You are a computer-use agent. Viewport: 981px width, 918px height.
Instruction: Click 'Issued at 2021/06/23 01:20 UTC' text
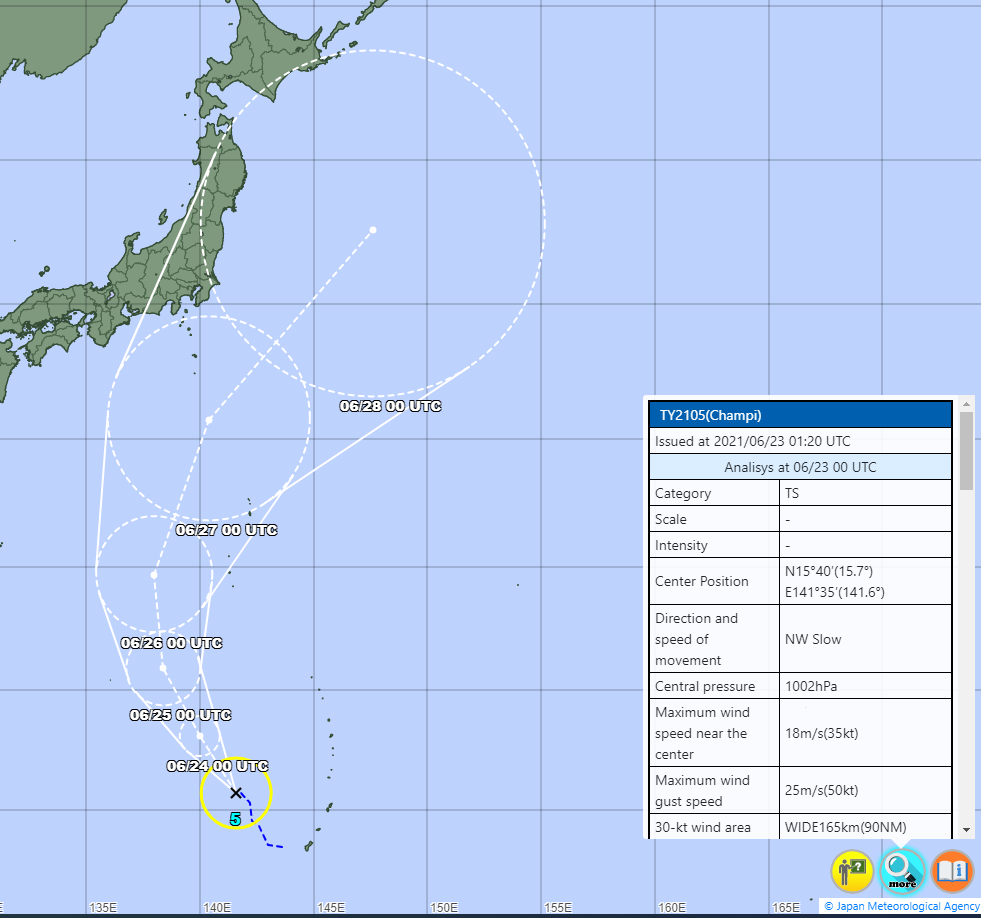(753, 441)
